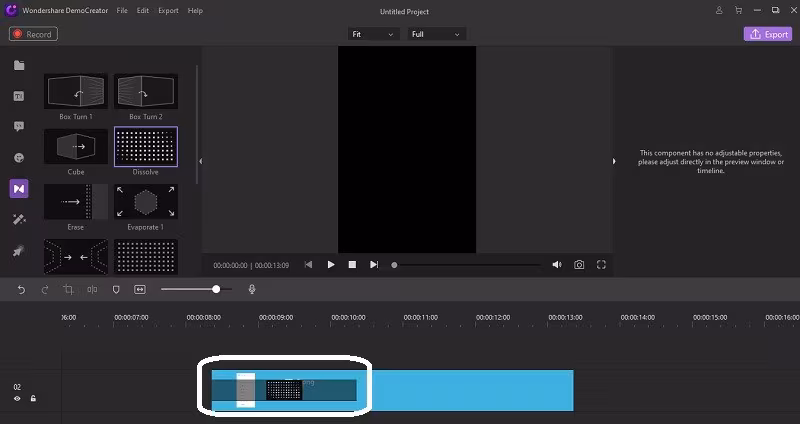Start voiceover with microphone icon

(x=252, y=289)
